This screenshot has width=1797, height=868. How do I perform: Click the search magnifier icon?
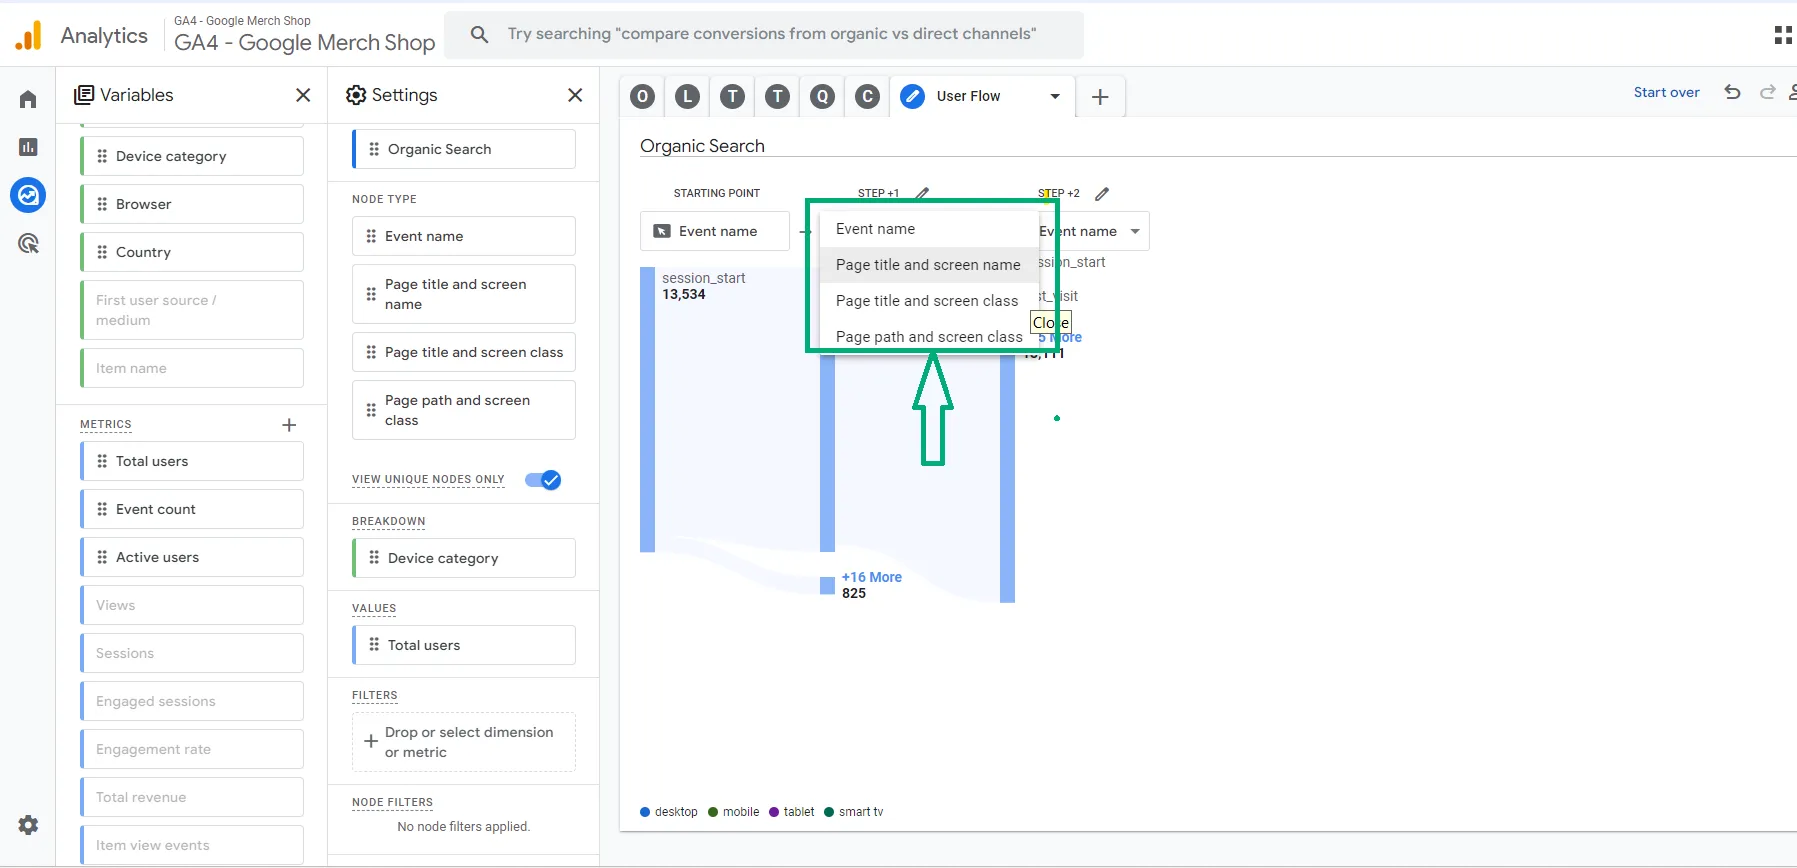tap(480, 34)
